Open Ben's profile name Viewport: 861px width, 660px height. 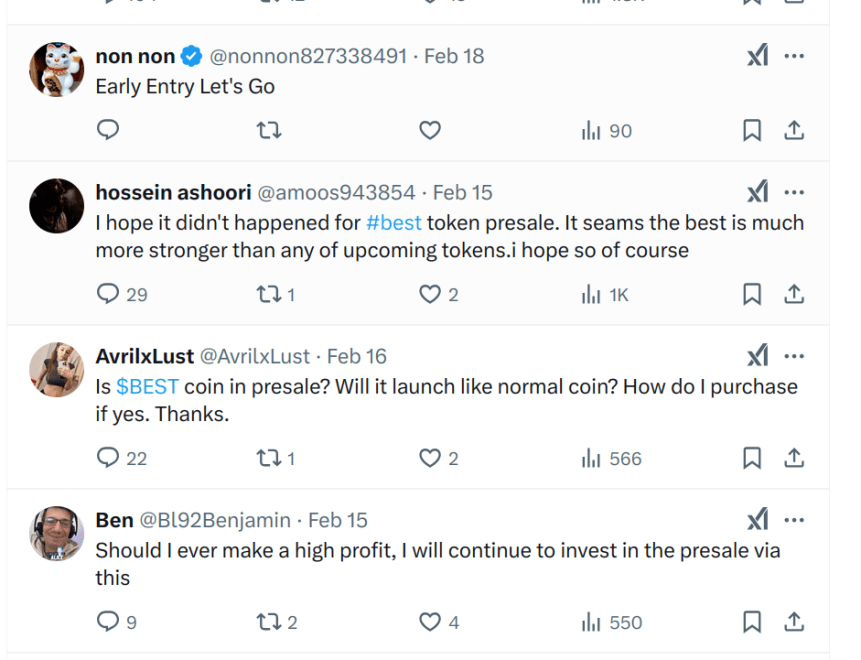tap(114, 520)
